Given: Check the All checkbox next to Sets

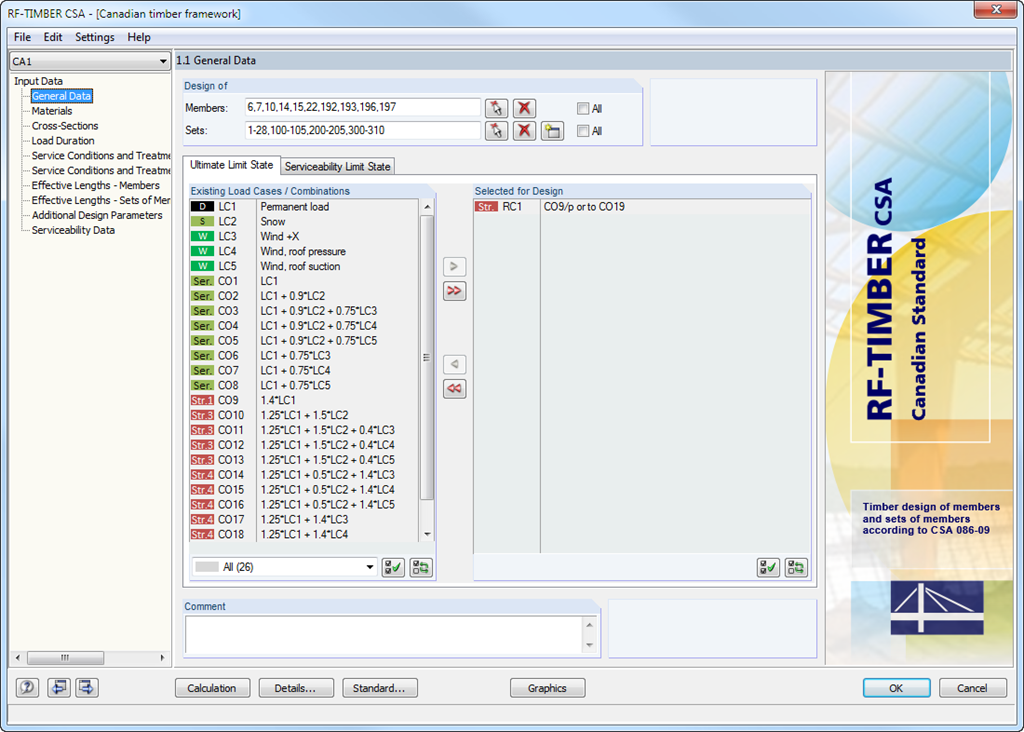Looking at the screenshot, I should tap(584, 130).
